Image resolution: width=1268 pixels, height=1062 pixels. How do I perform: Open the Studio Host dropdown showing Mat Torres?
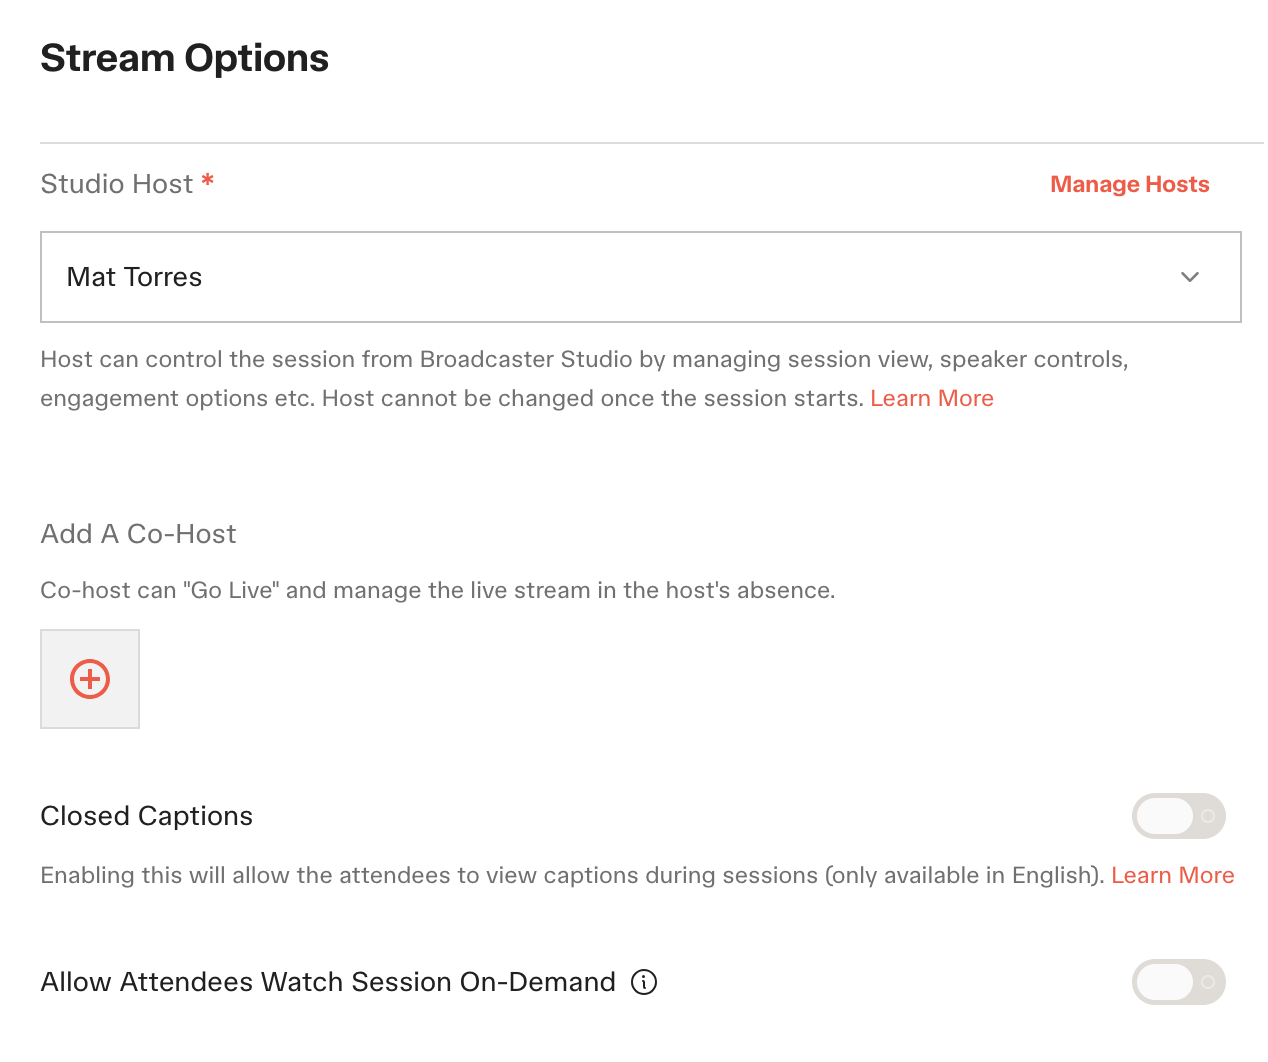[x=641, y=277]
